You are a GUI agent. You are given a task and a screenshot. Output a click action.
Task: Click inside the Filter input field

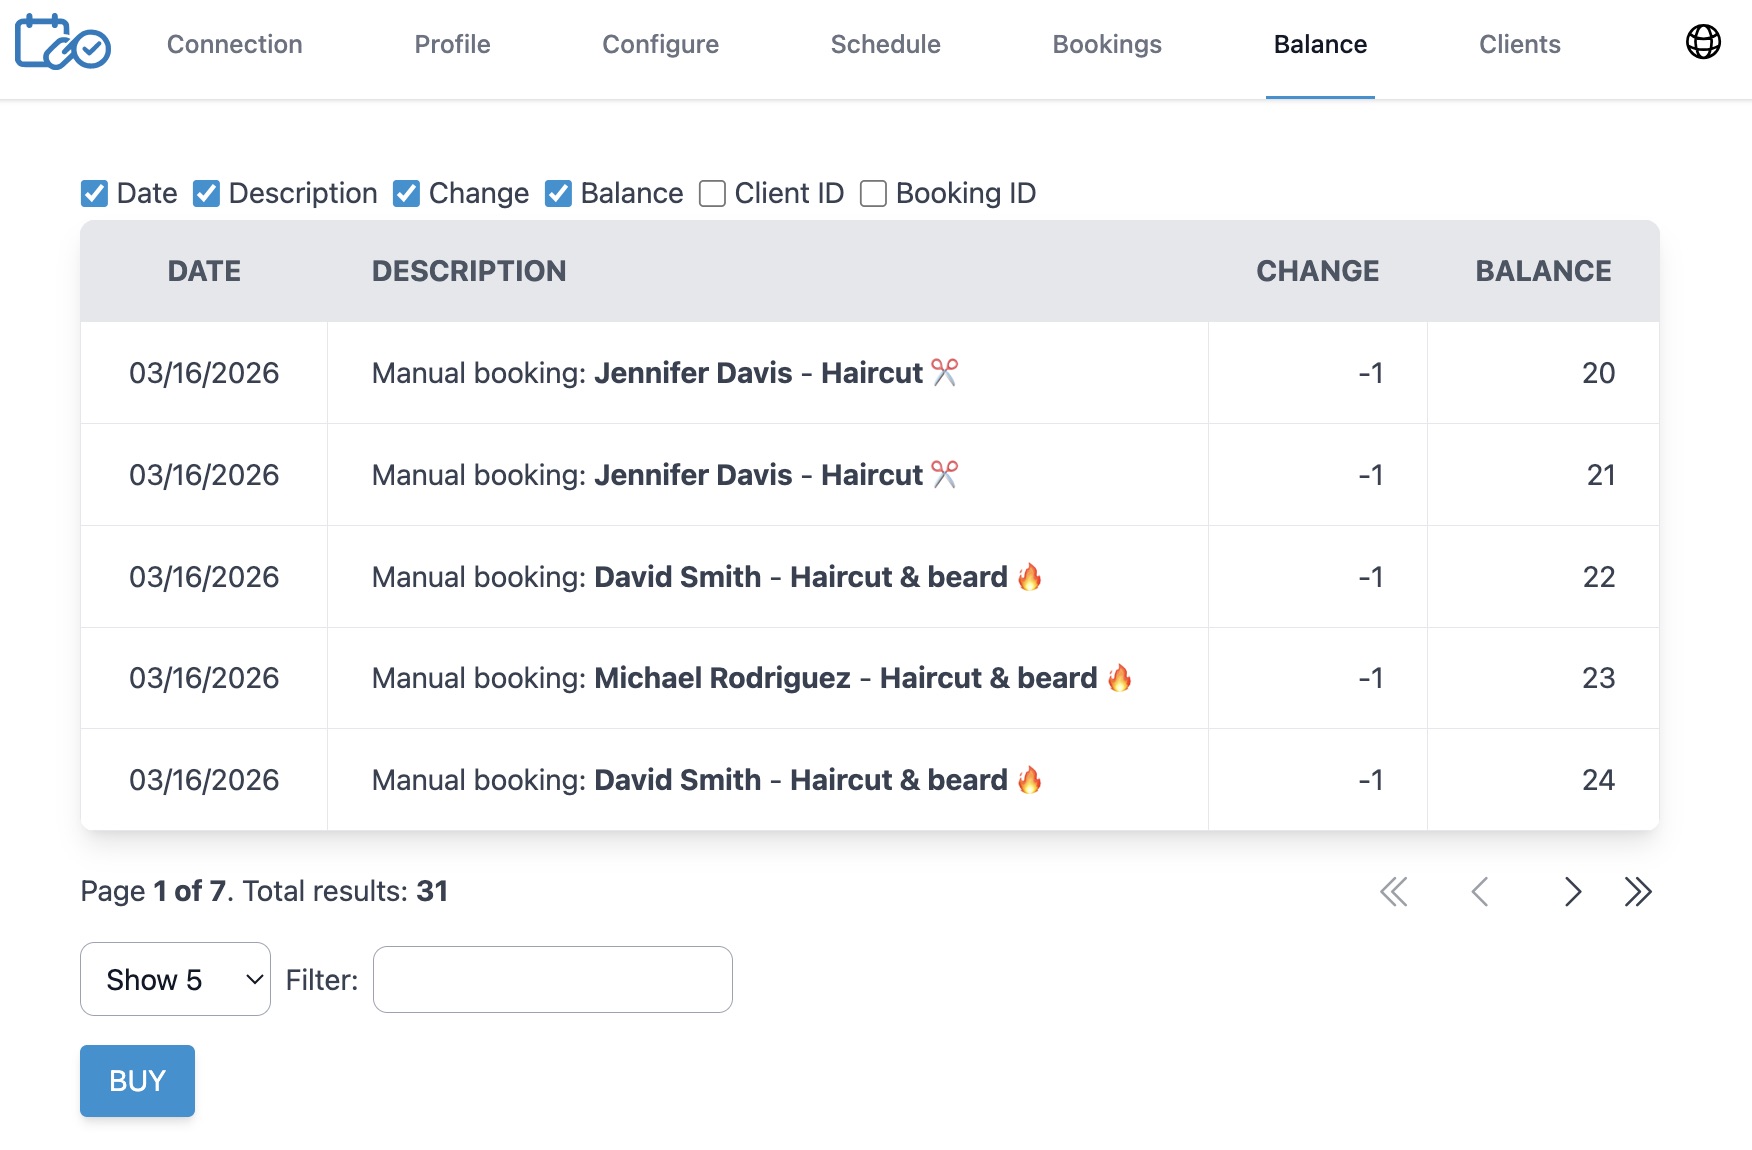pyautogui.click(x=552, y=979)
